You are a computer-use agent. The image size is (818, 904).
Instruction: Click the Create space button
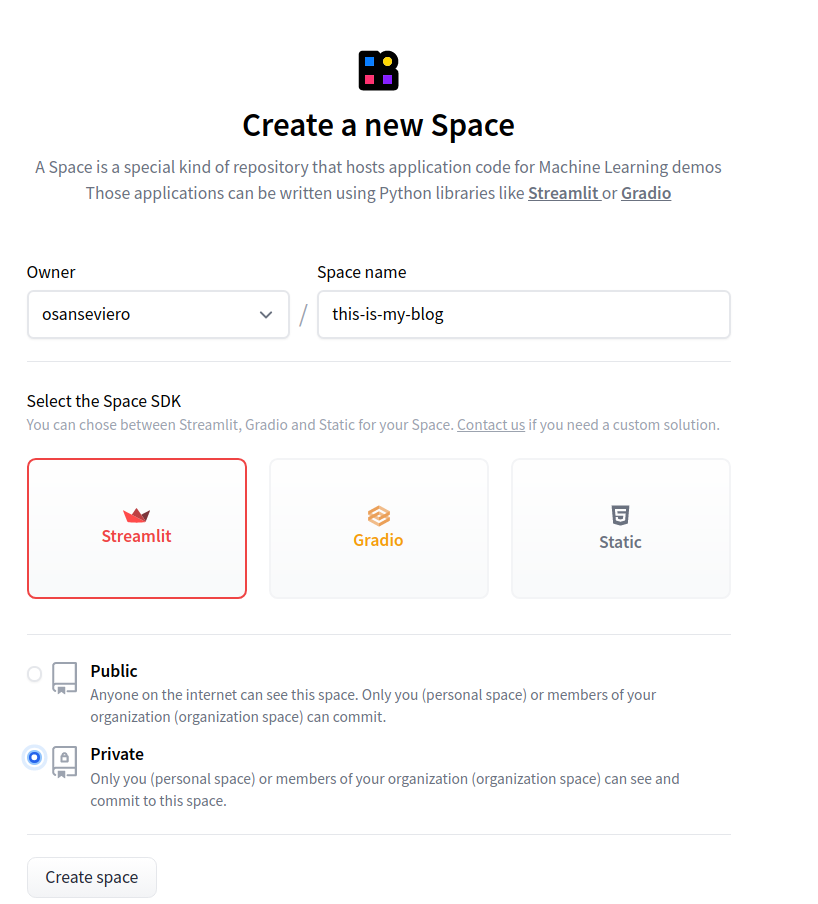92,877
